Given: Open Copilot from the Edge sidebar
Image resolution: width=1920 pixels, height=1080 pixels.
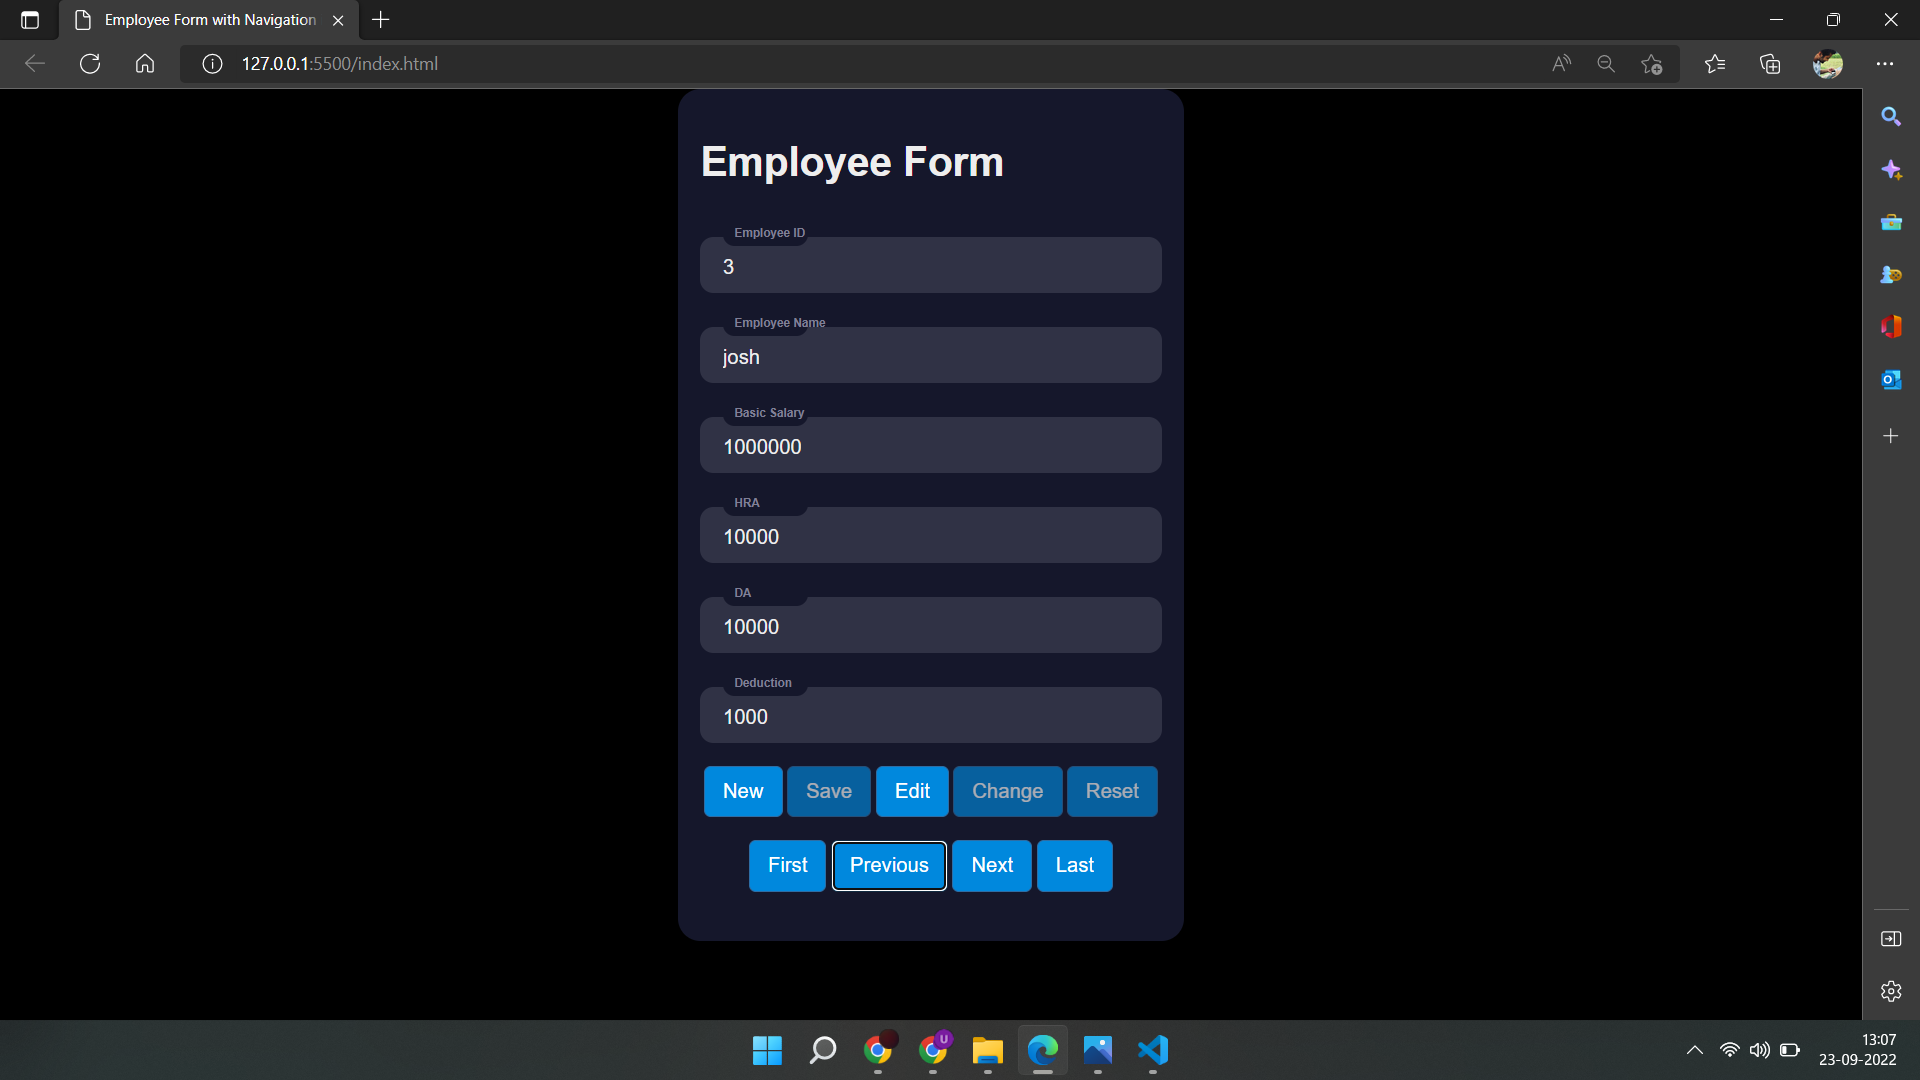Looking at the screenshot, I should (1891, 170).
